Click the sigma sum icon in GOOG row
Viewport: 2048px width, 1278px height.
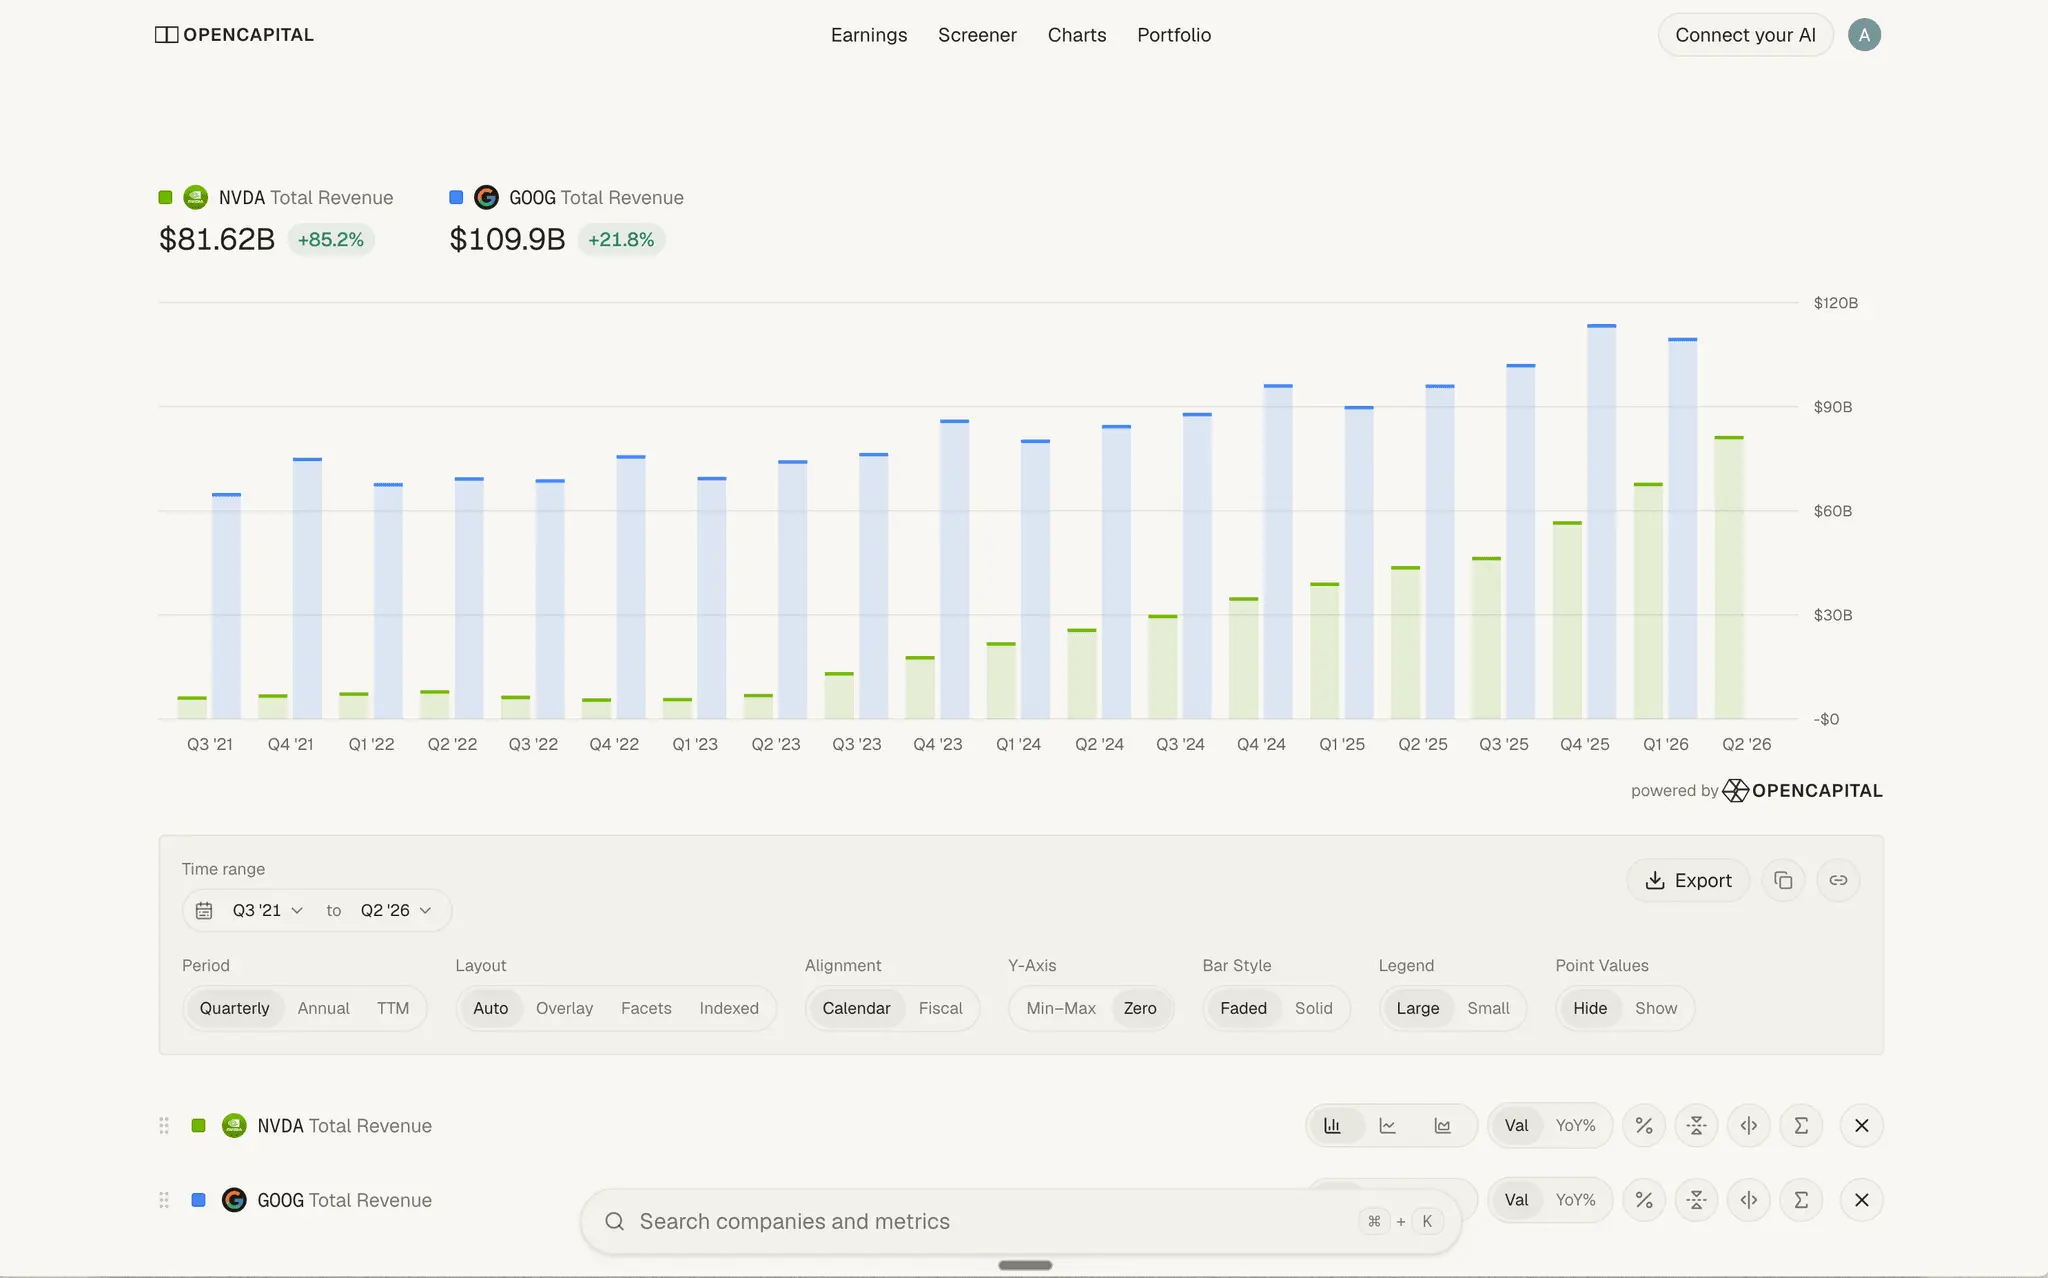tap(1801, 1199)
